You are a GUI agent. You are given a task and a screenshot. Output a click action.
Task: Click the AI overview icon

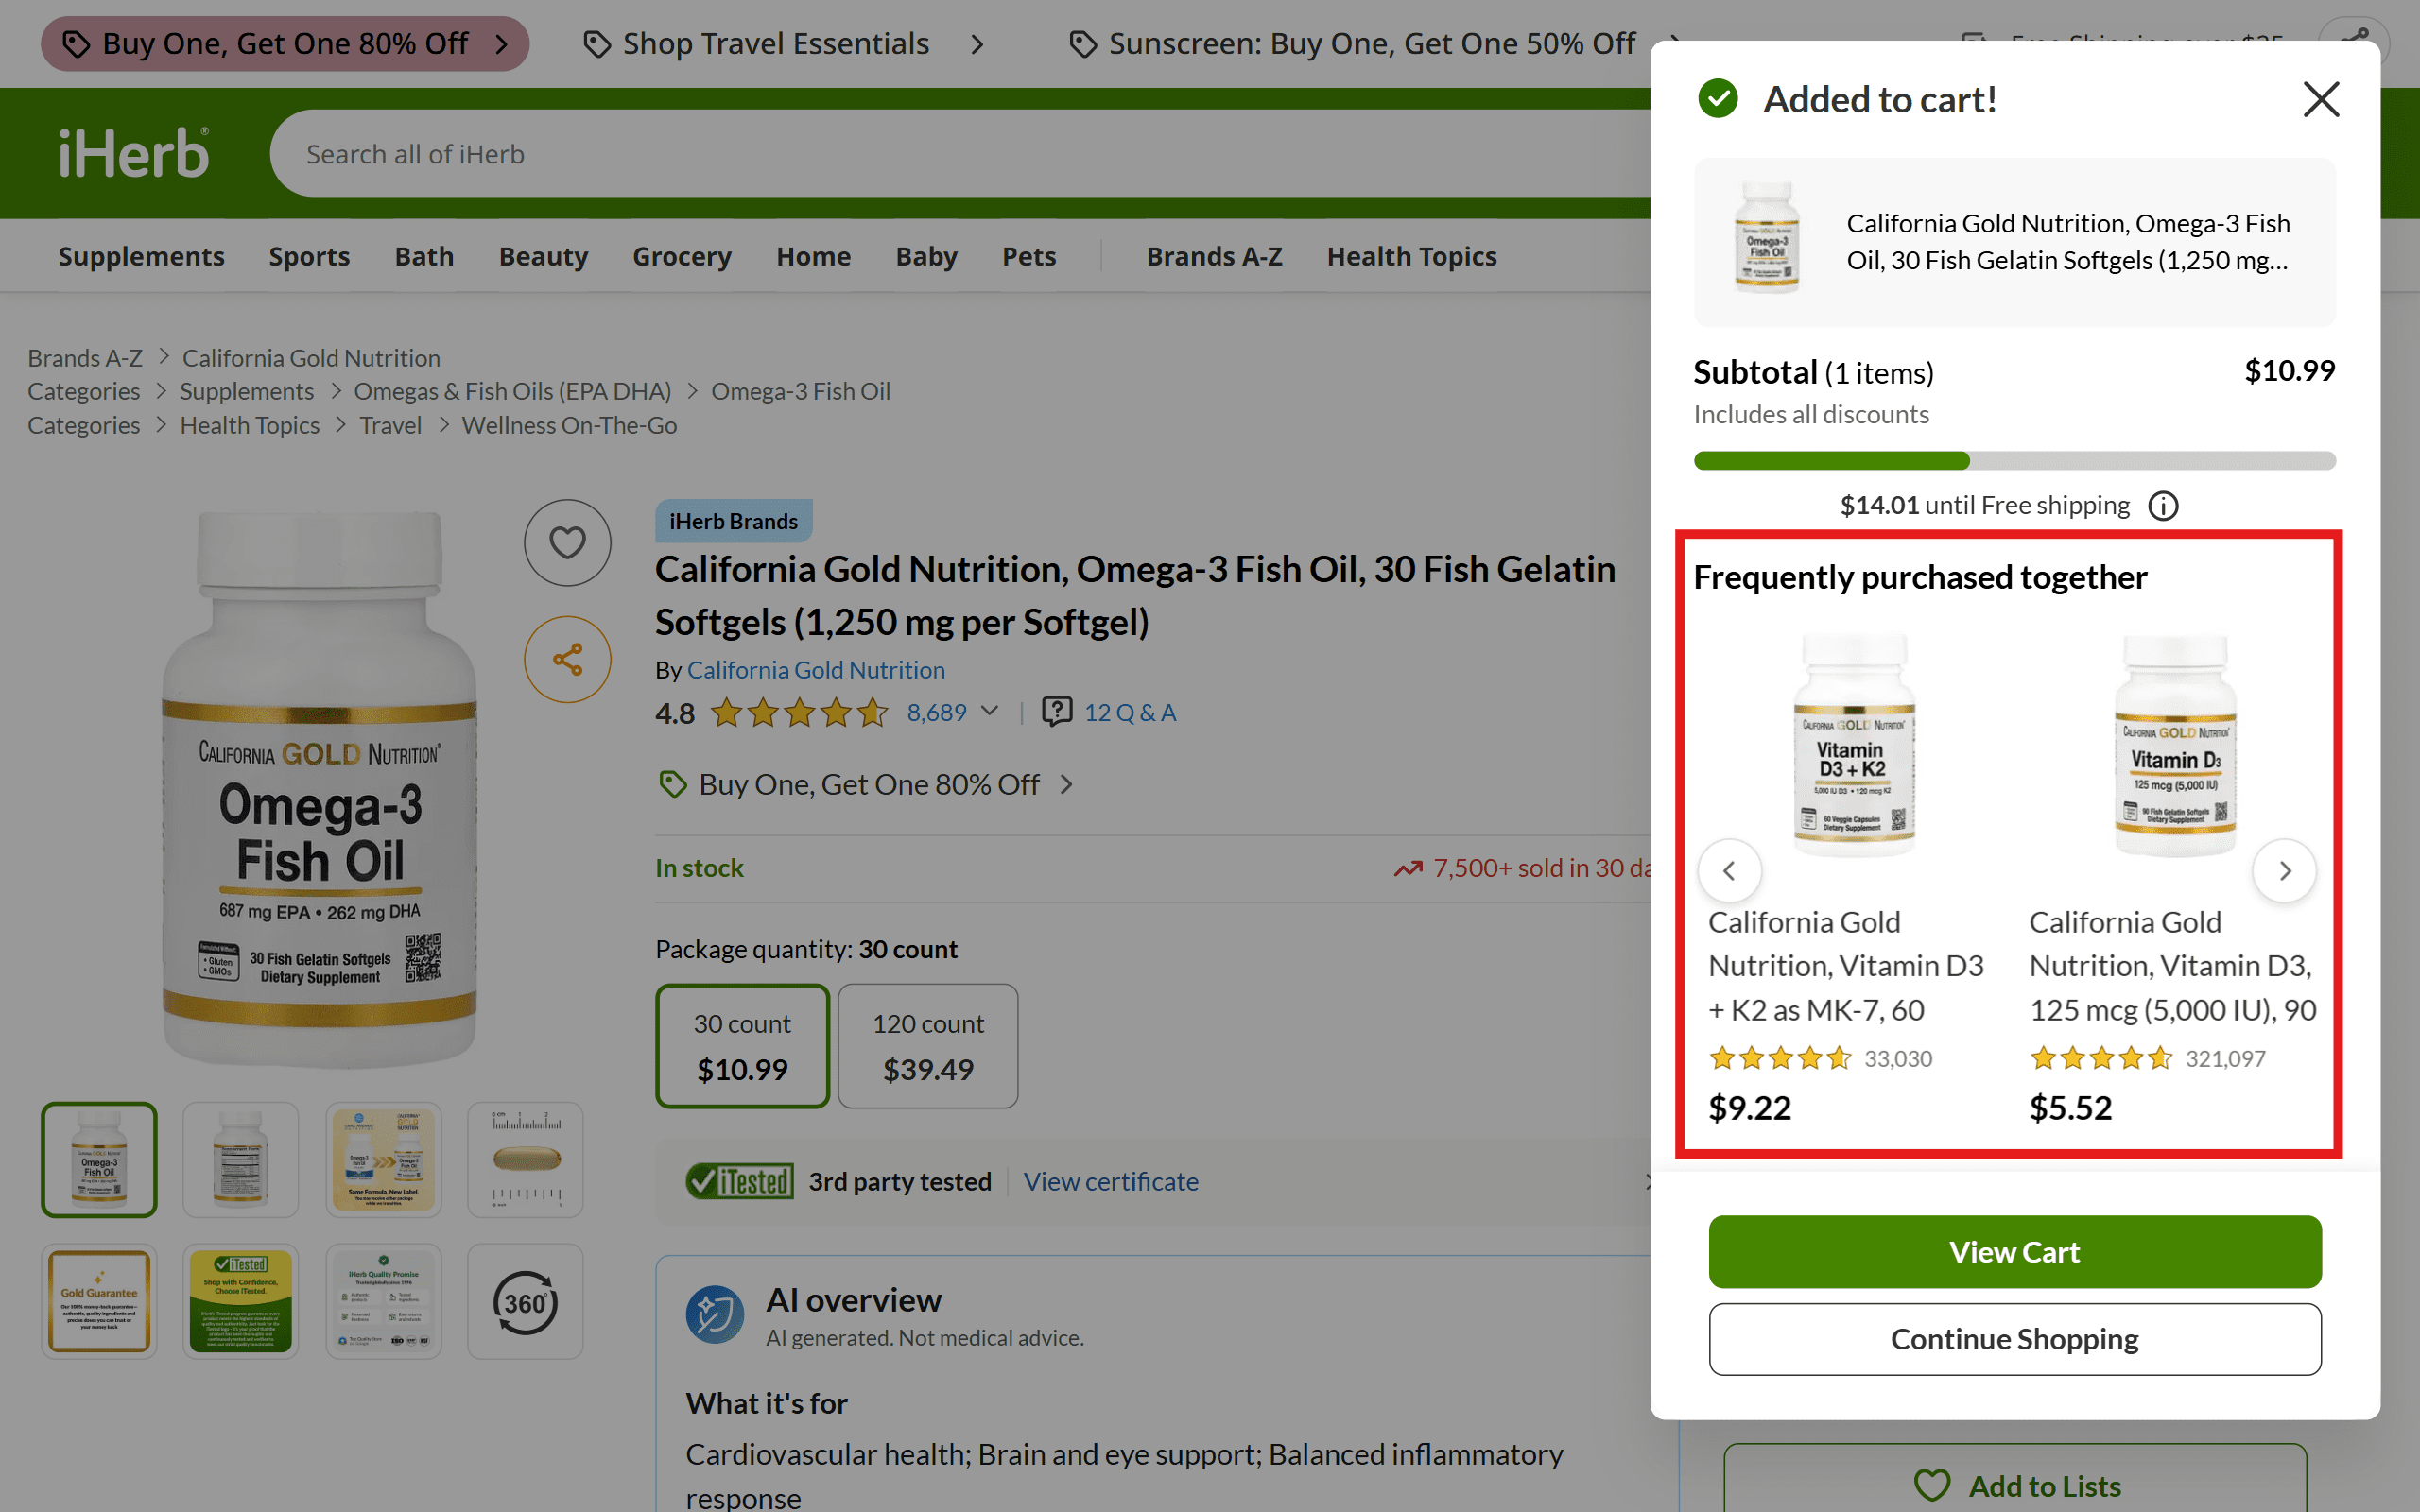point(714,1314)
